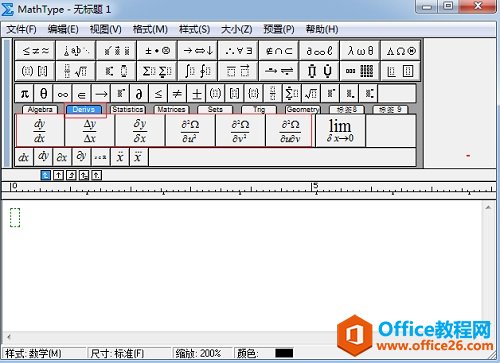Viewport: 500px width, 363px height.
Task: Insert the small ∂x expression
Action: point(62,157)
